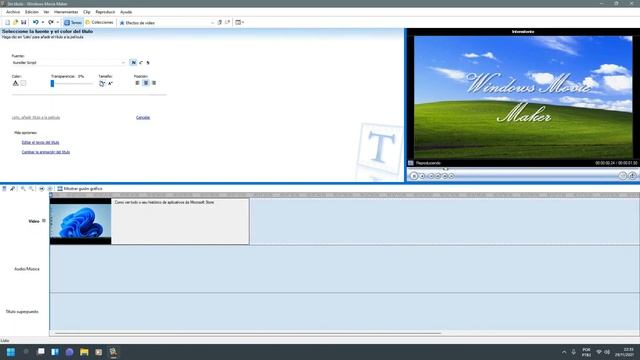Pick the background color swatch
Screen dimensions: 640x360
pos(23,83)
